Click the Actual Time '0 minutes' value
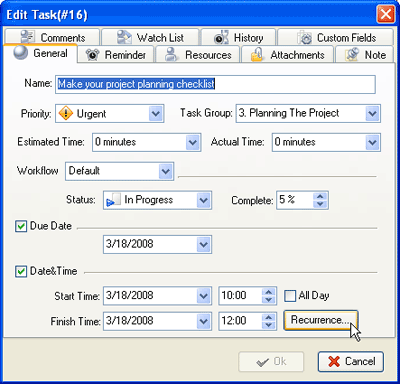 tap(295, 142)
